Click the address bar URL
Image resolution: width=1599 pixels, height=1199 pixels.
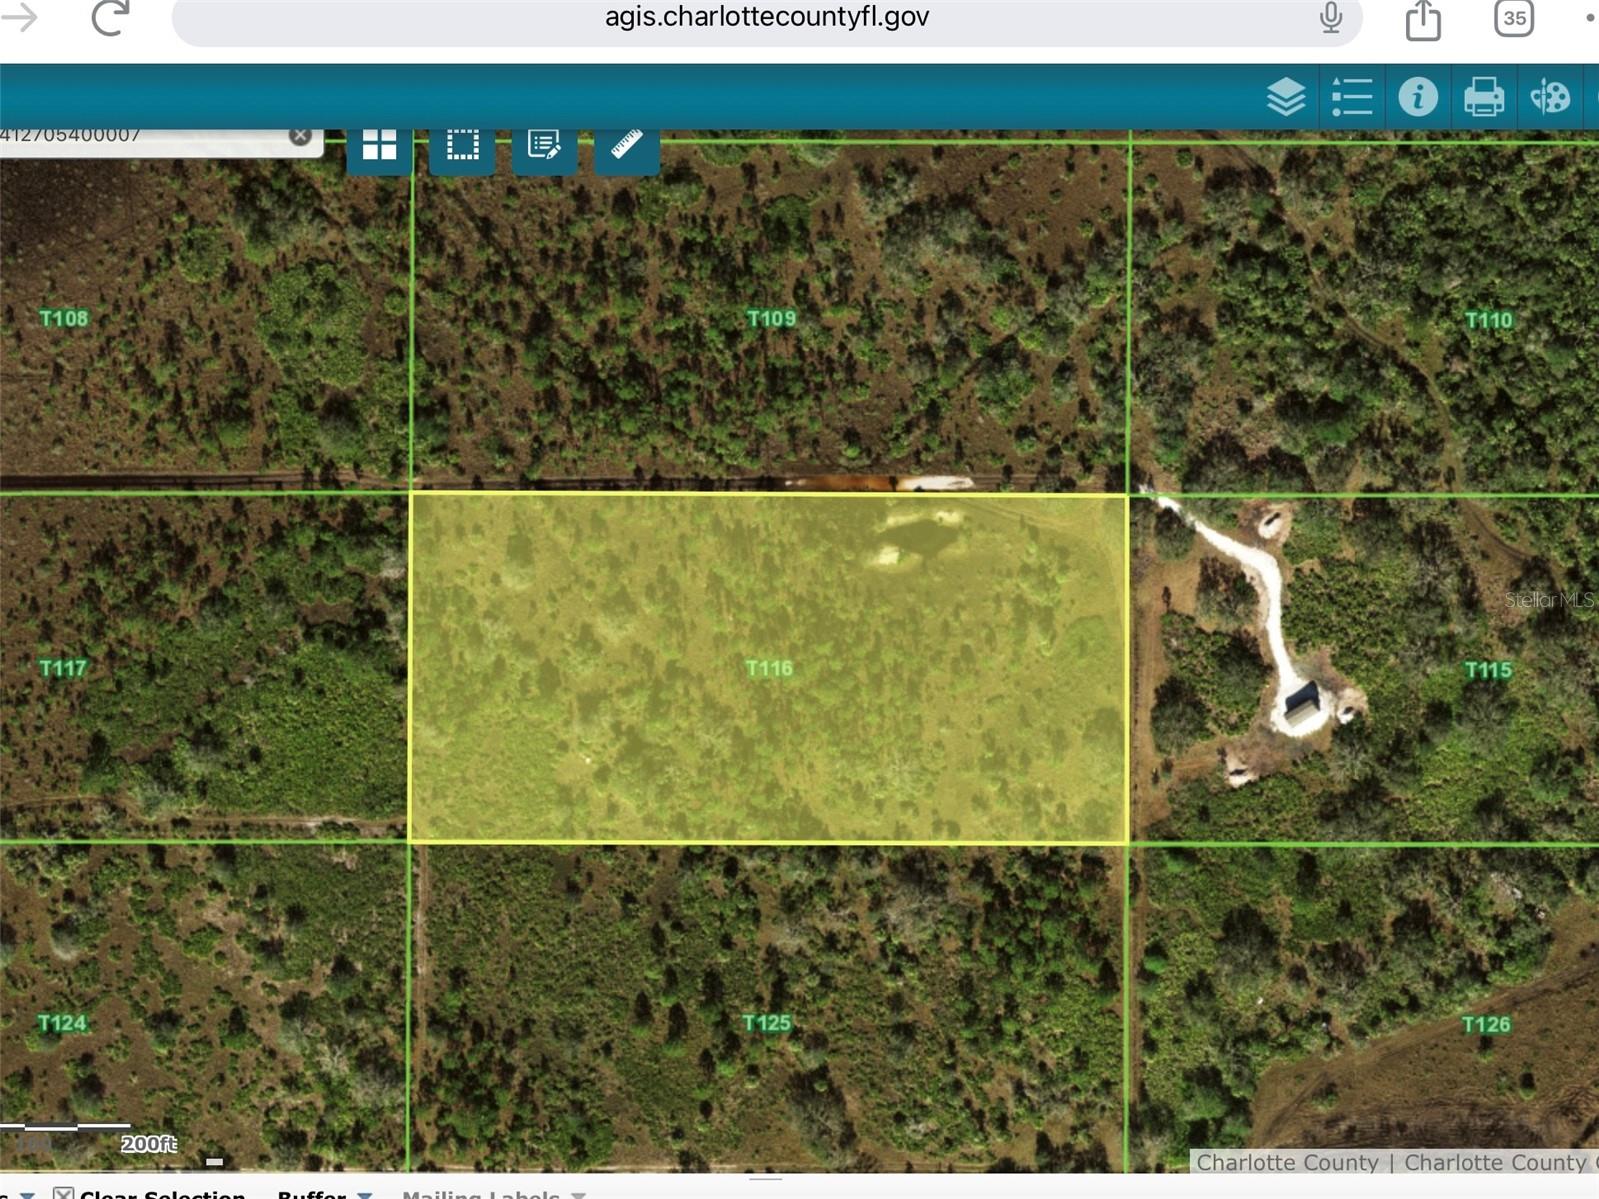pyautogui.click(x=766, y=17)
